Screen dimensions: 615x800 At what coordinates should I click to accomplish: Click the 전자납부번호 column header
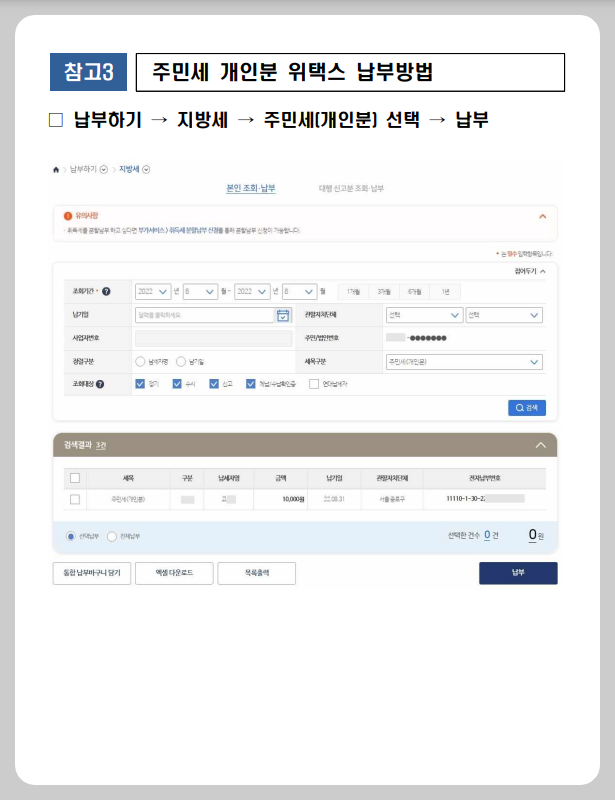(x=484, y=479)
